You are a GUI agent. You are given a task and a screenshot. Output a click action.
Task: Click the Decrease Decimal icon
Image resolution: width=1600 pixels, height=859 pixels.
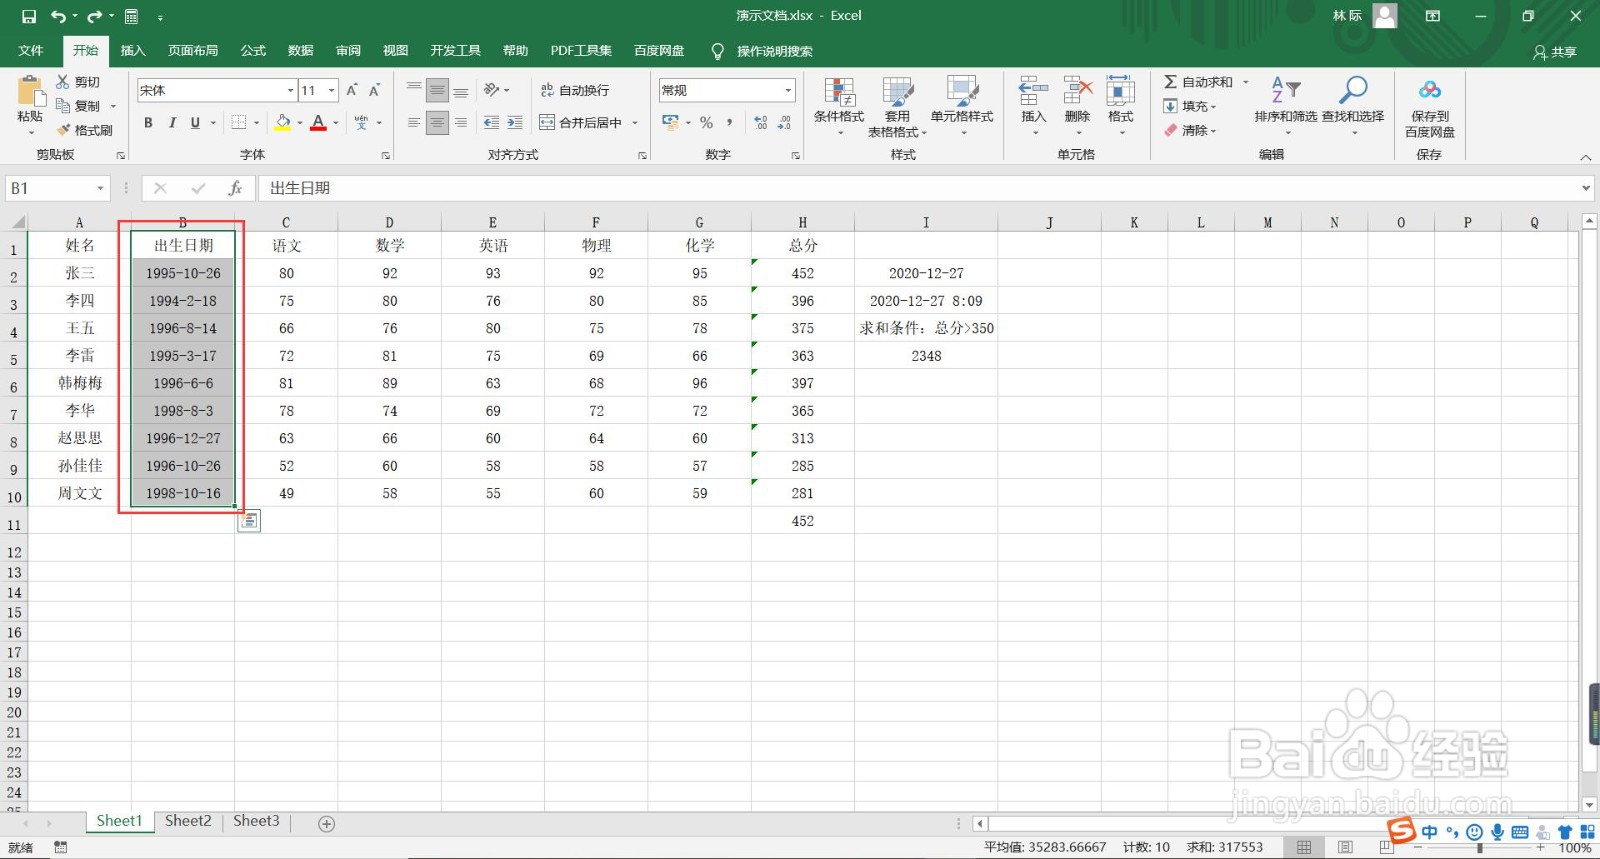(x=784, y=122)
